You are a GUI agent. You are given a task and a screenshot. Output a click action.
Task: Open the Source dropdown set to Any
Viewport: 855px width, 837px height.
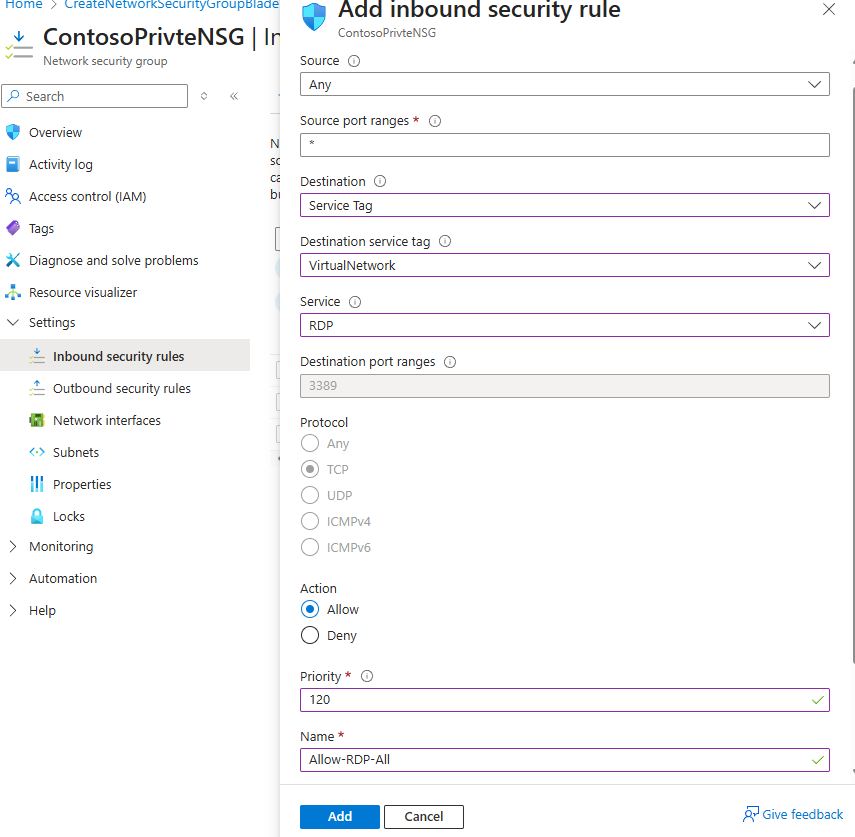(x=564, y=85)
